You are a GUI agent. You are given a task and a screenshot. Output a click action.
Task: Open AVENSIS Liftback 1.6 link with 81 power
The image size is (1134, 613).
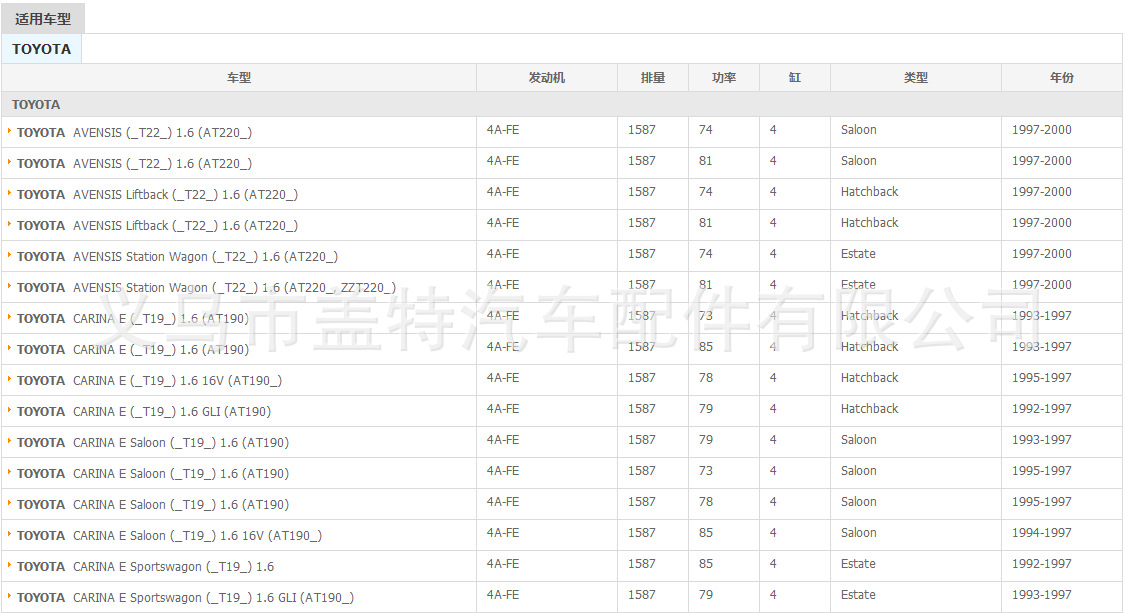[x=157, y=226]
